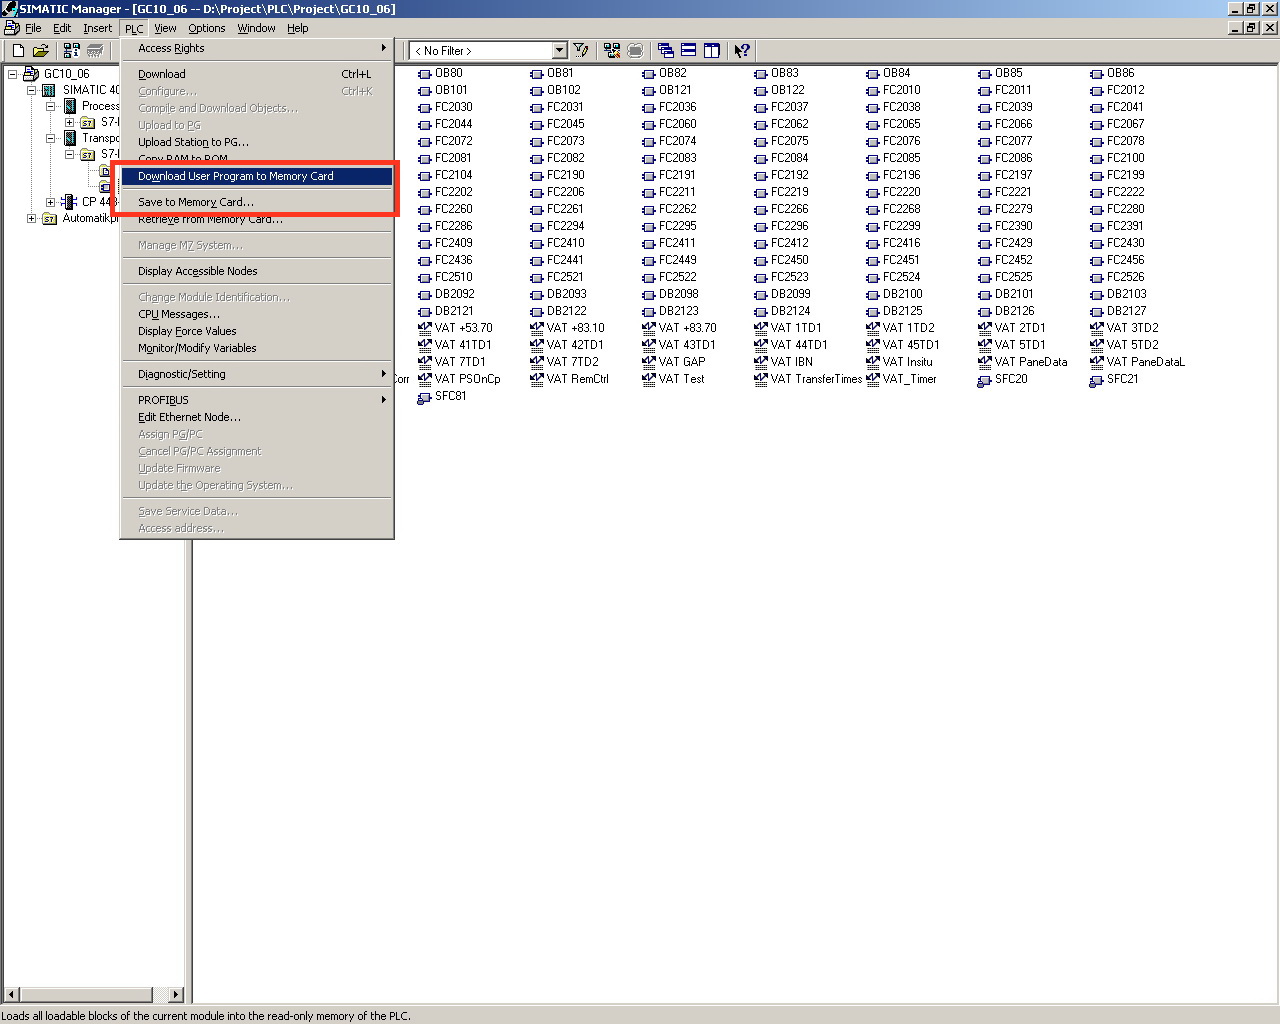Choose Download from the PLC menu

[257, 74]
